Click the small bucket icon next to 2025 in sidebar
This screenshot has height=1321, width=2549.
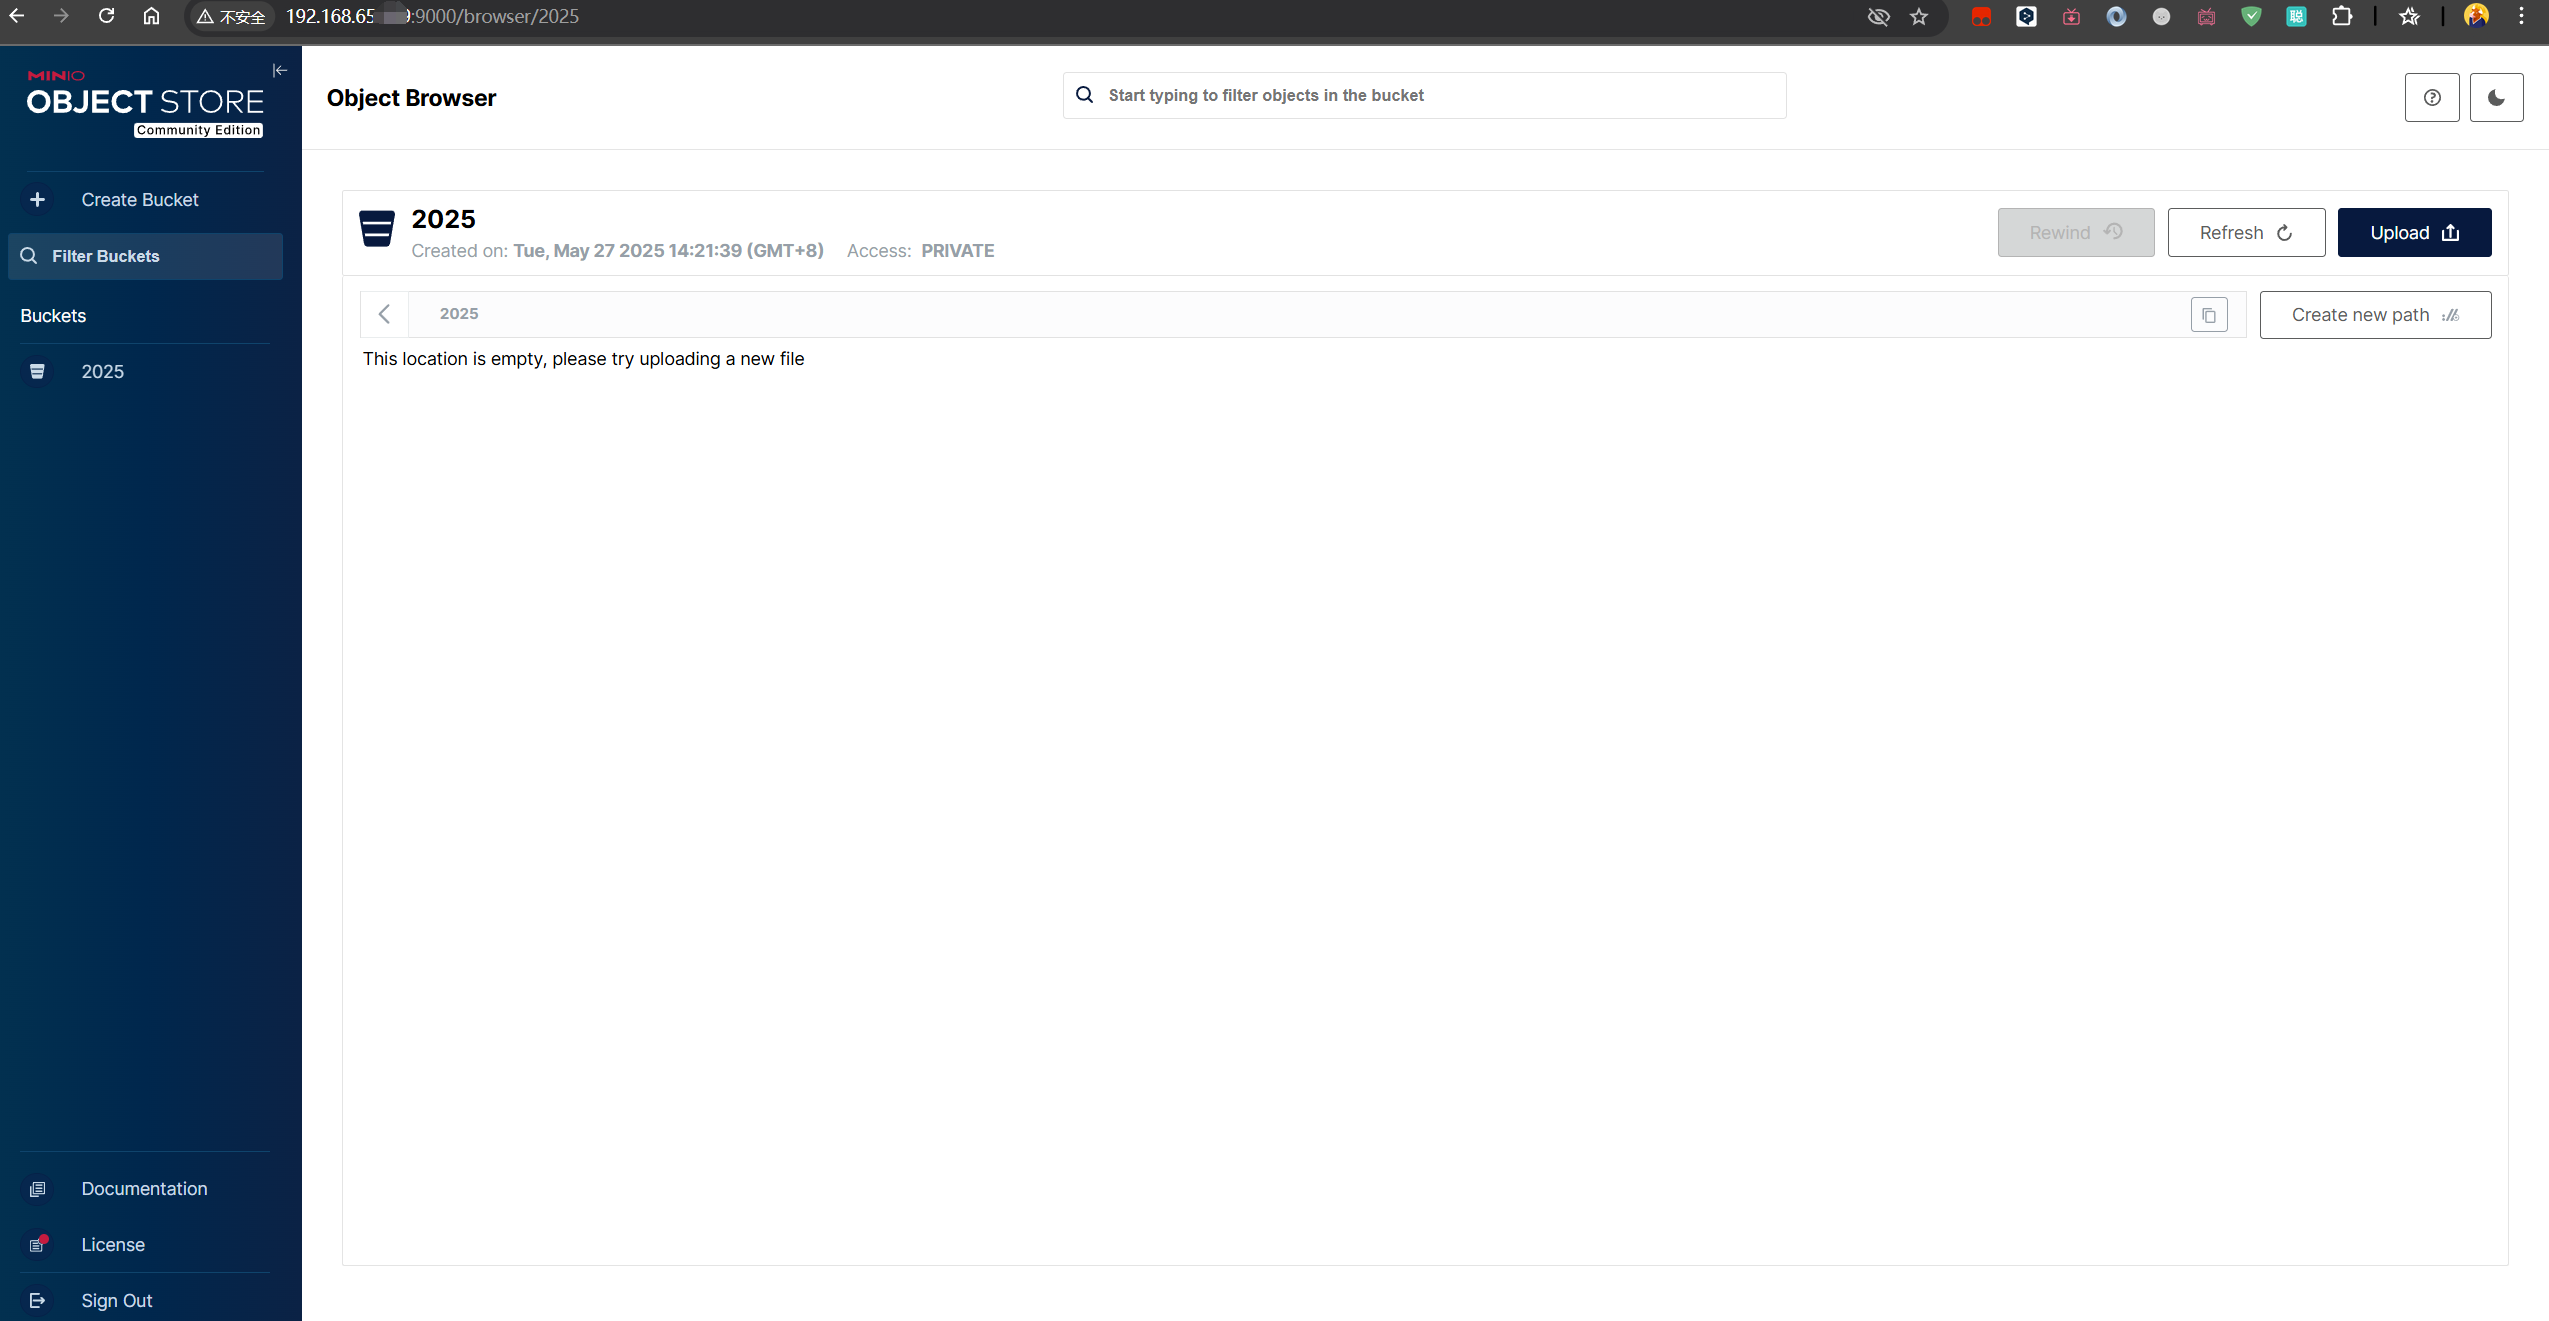(x=37, y=372)
